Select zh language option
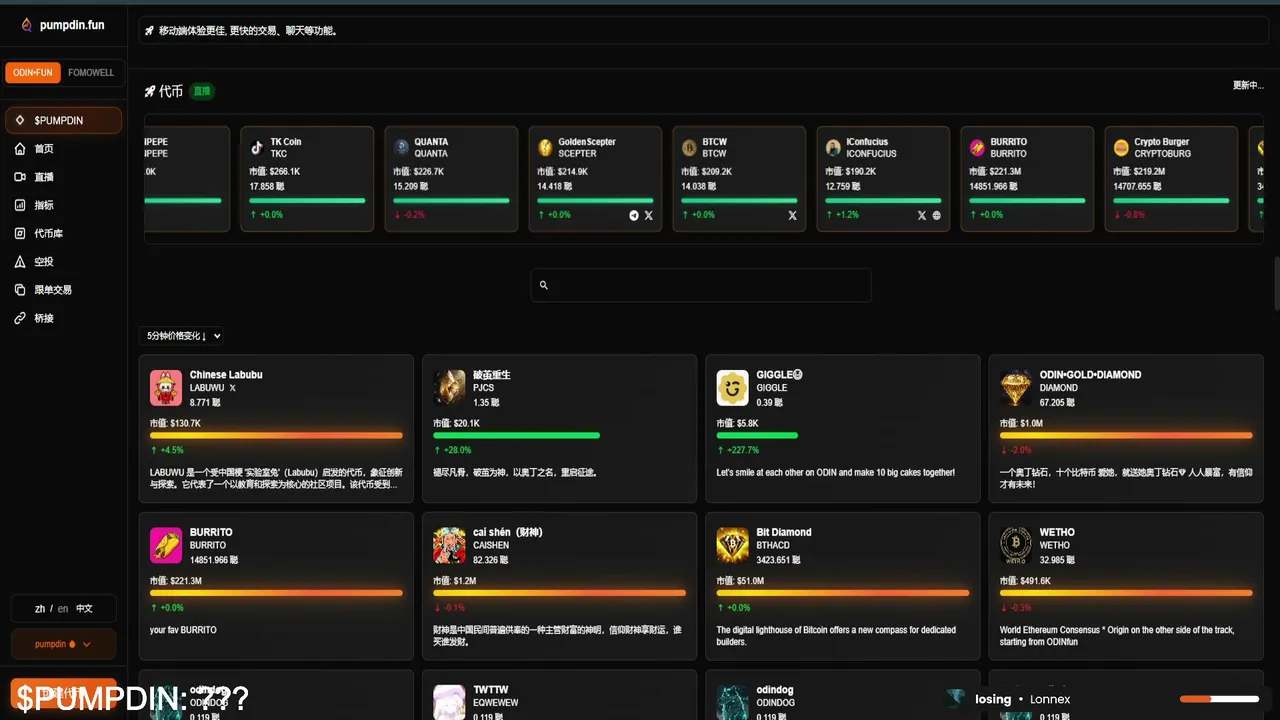The height and width of the screenshot is (720, 1280). tap(40, 608)
